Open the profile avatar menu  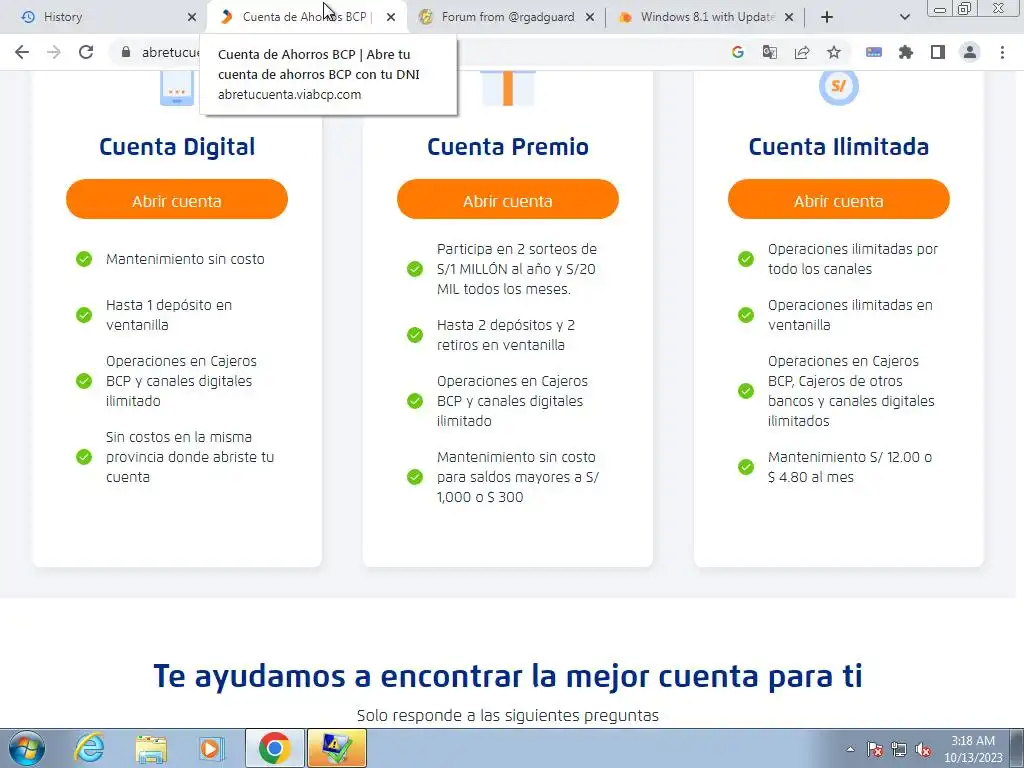[x=970, y=52]
